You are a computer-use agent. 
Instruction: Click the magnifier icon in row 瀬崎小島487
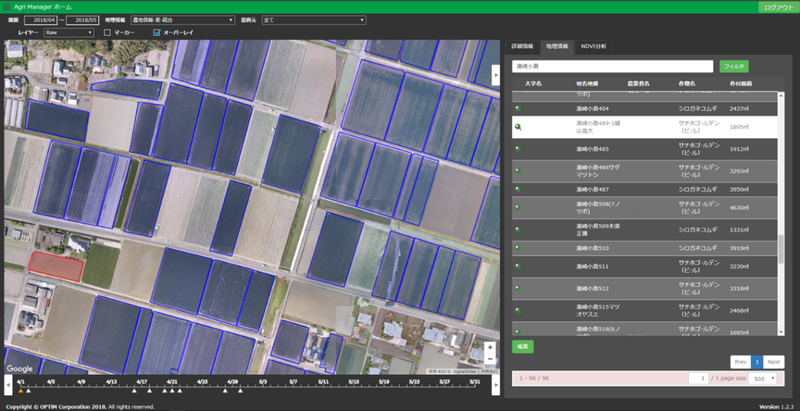click(517, 187)
